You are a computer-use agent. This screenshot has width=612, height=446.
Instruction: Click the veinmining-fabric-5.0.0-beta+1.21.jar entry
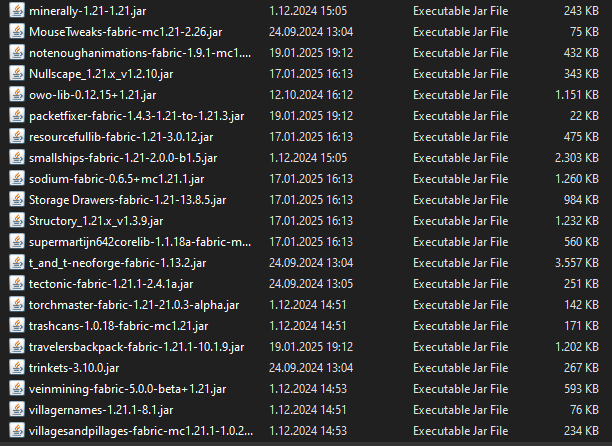(x=121, y=388)
